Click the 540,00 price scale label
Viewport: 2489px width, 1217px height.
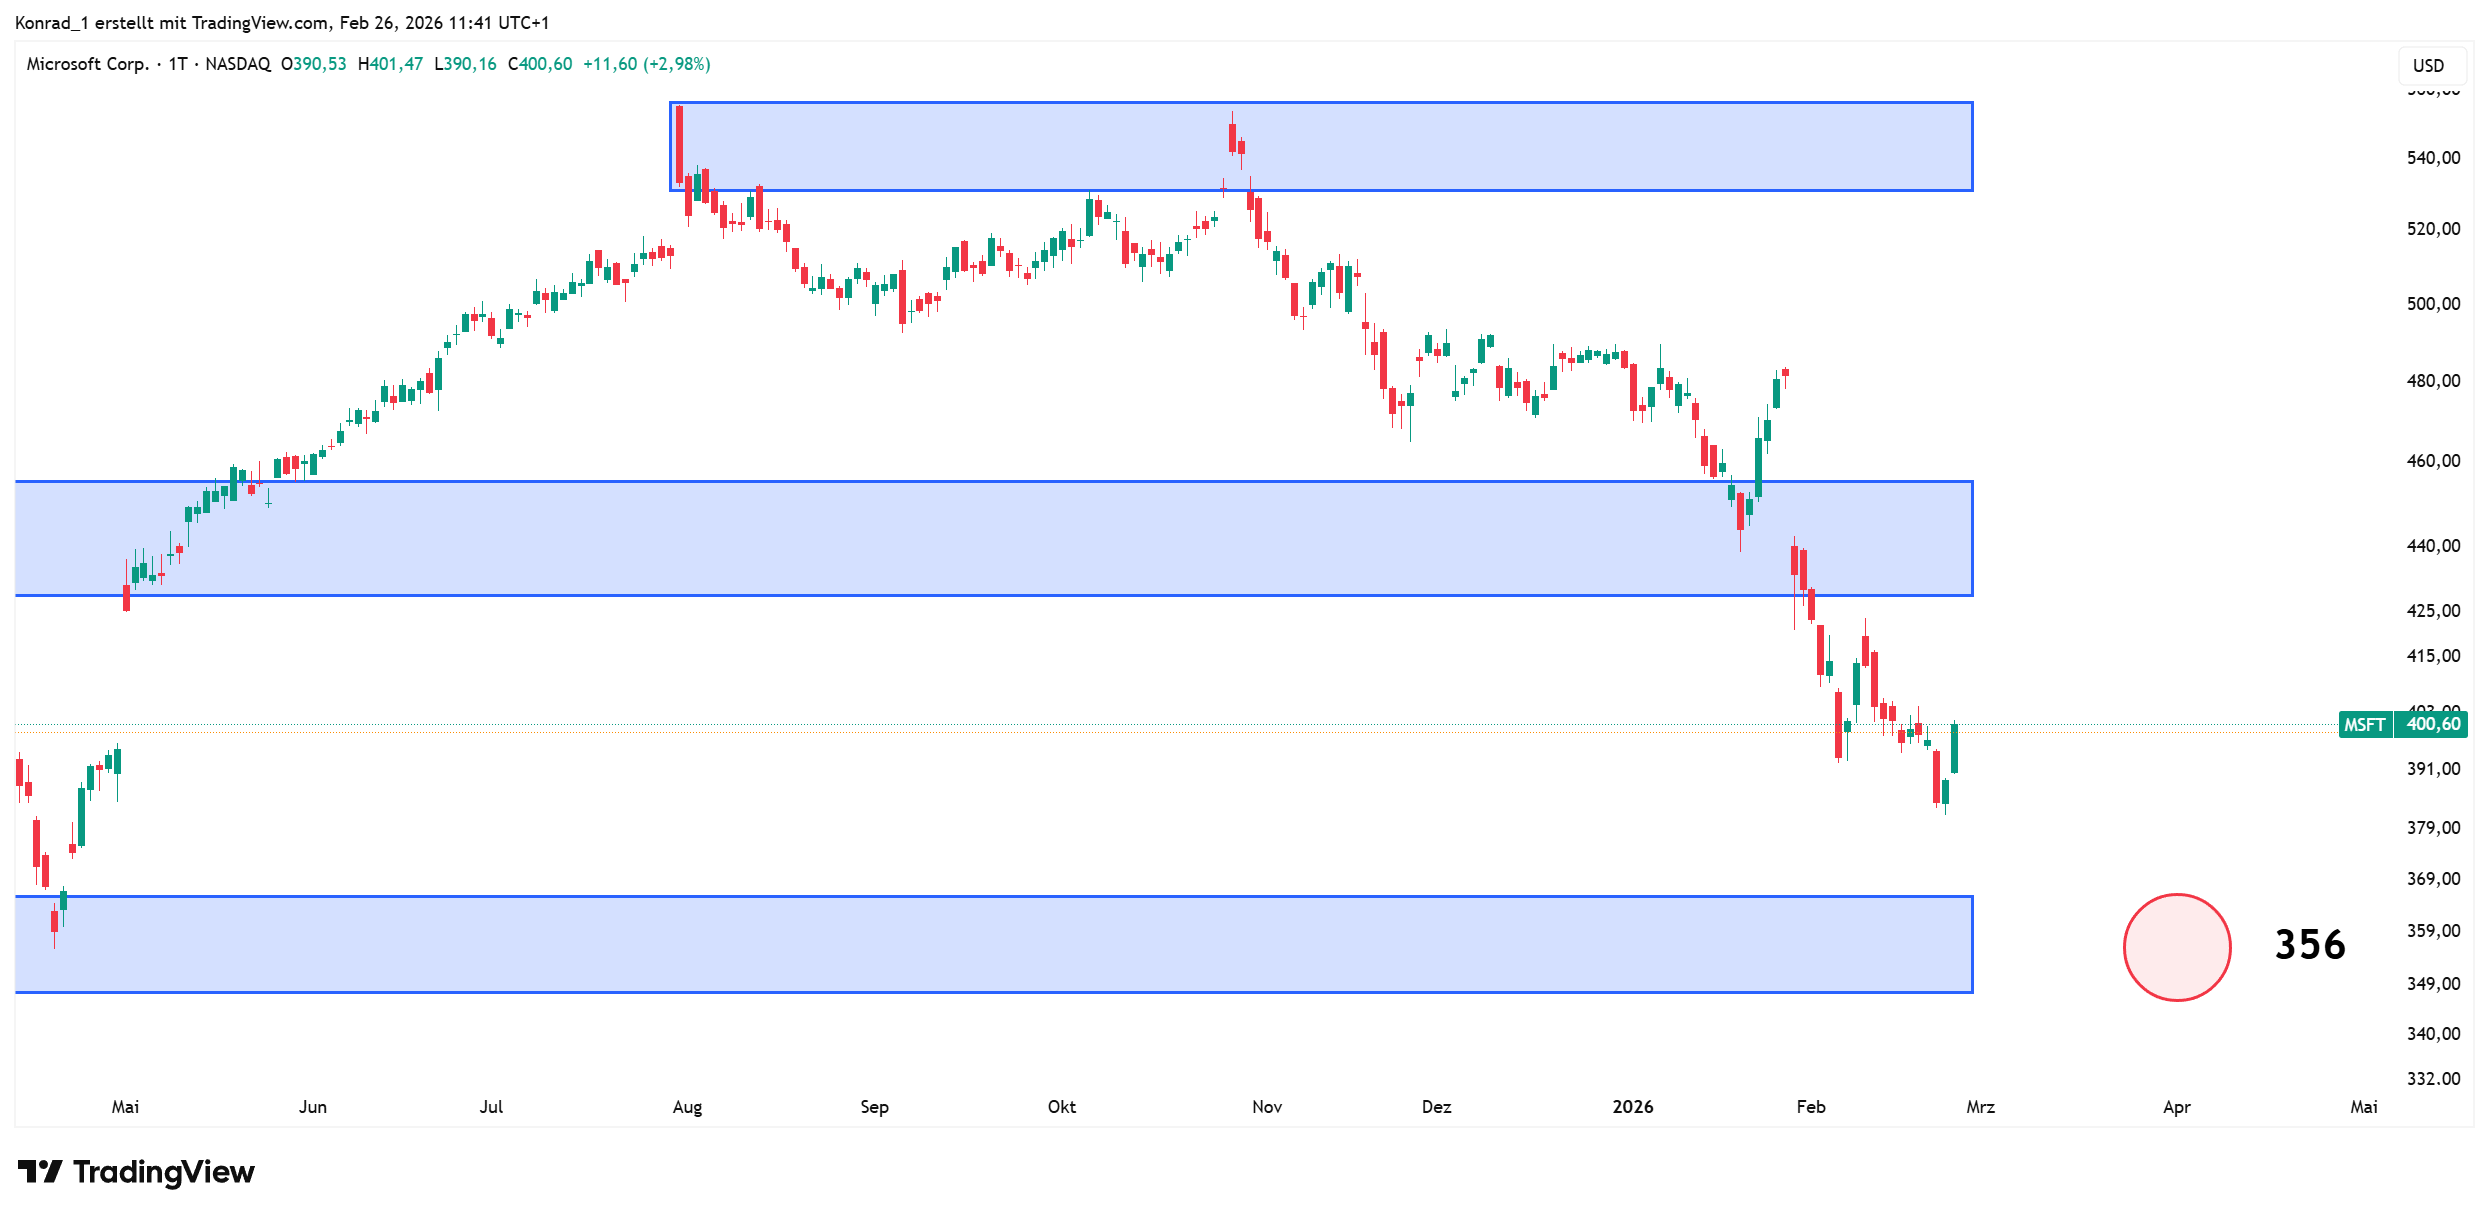[x=2433, y=158]
